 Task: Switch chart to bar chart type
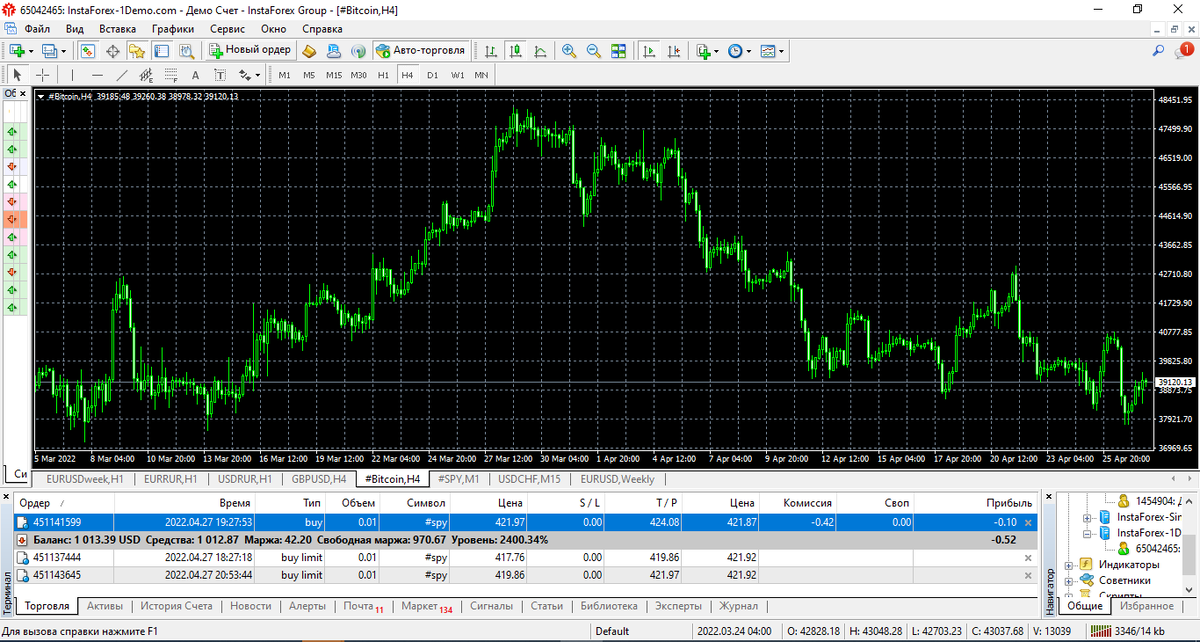pyautogui.click(x=491, y=50)
